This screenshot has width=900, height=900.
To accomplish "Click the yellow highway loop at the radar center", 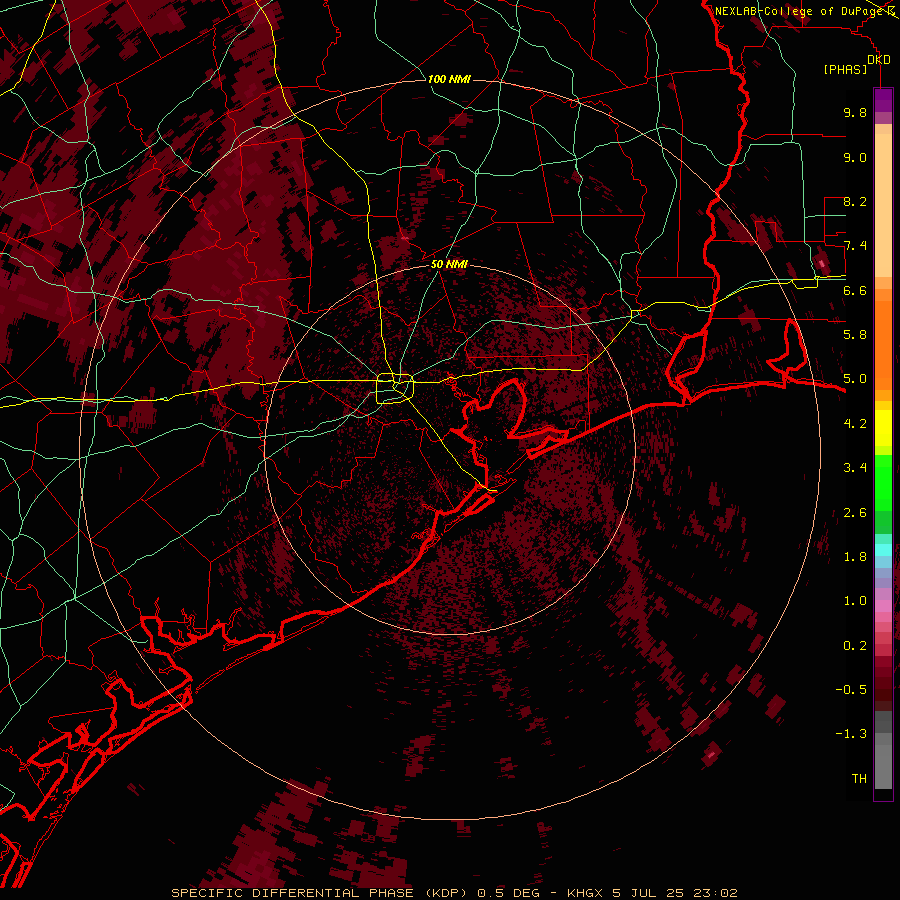I will coord(395,388).
